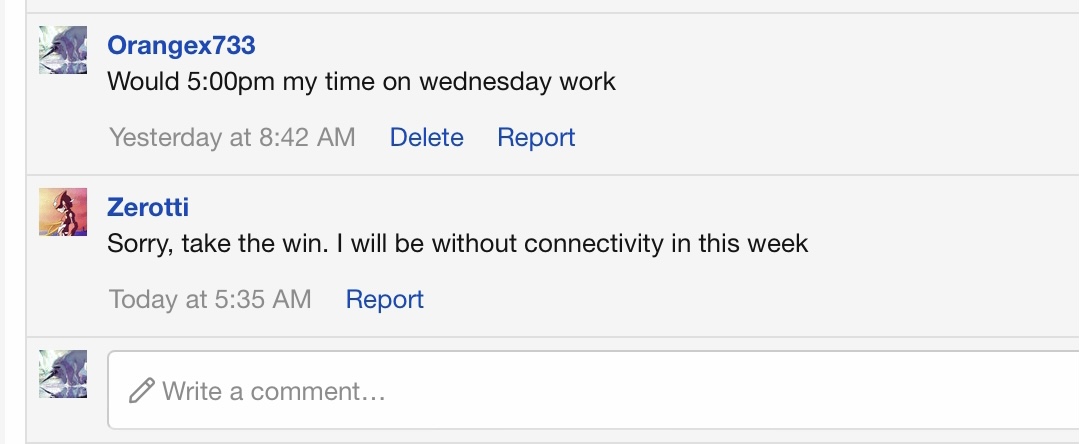Click the 'Would 5:00pm my time' comment text
Screen dimensions: 1079x444
click(x=361, y=82)
